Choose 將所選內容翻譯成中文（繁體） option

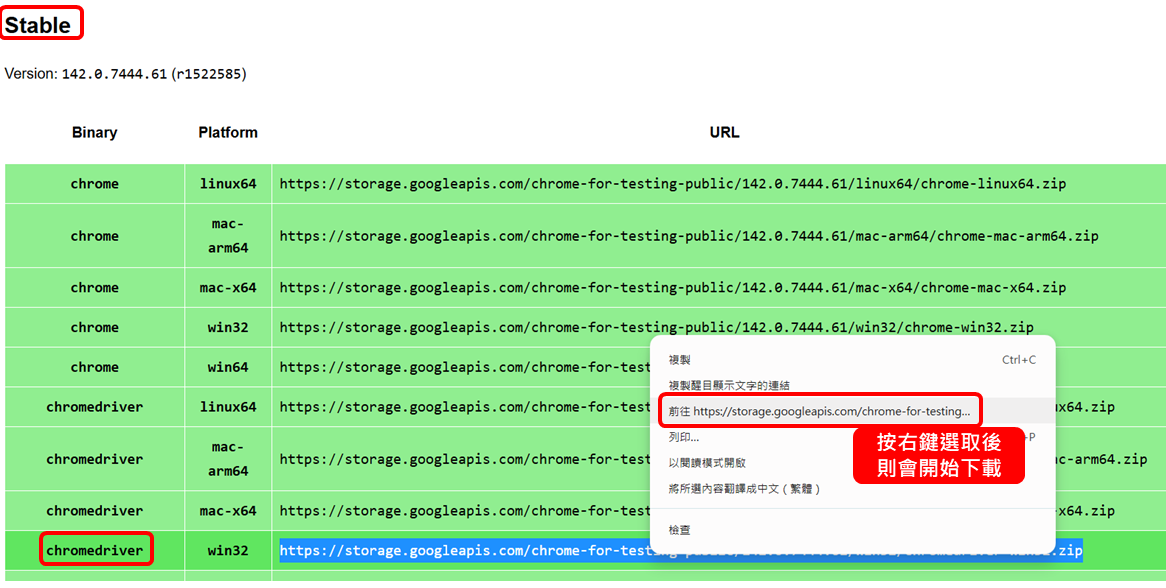click(x=744, y=489)
